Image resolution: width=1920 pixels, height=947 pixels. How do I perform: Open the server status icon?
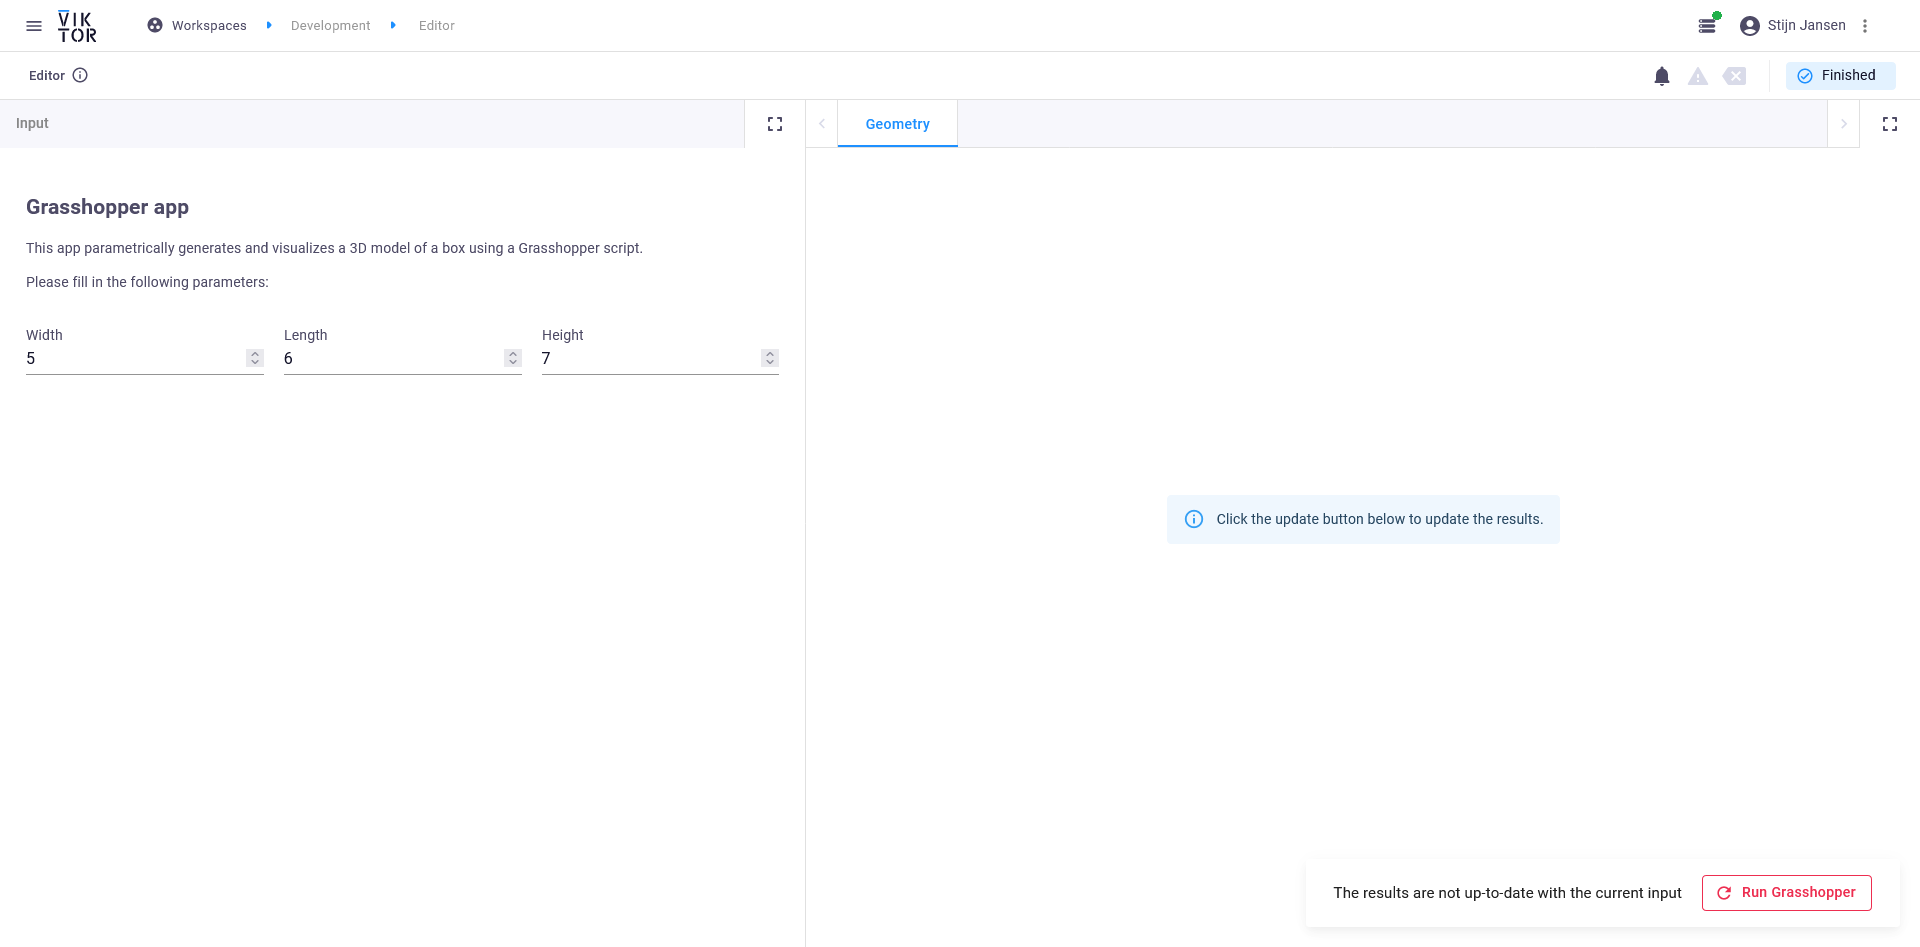(1708, 26)
